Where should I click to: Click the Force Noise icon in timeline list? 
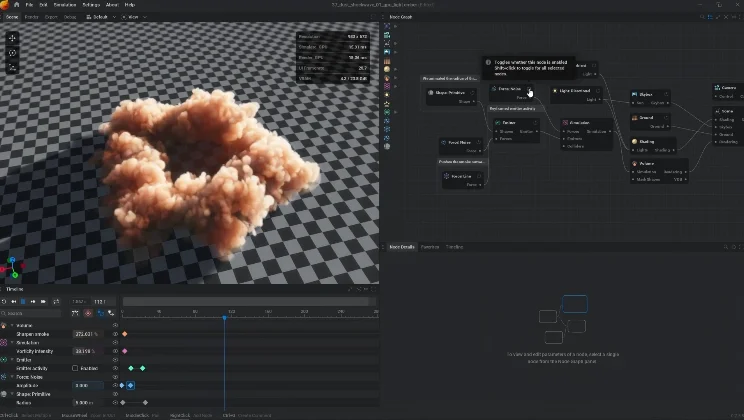[4, 377]
